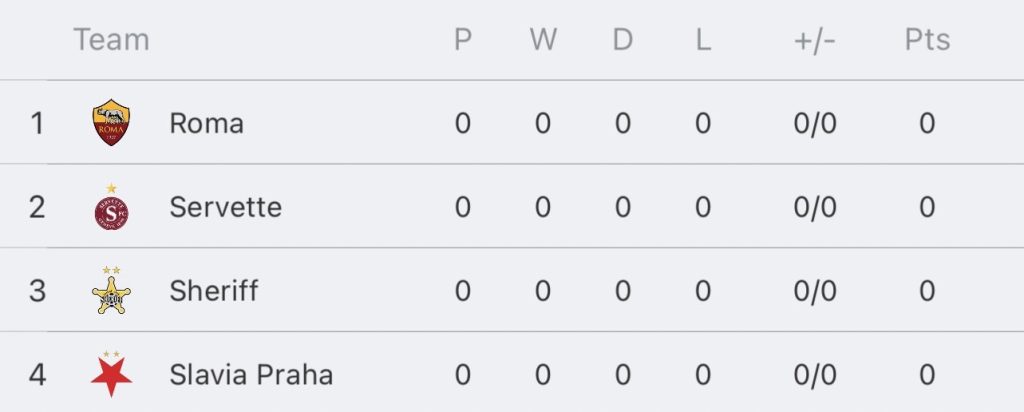Screen dimensions: 1024x412
Task: Click the +/- goal difference header
Action: click(814, 40)
